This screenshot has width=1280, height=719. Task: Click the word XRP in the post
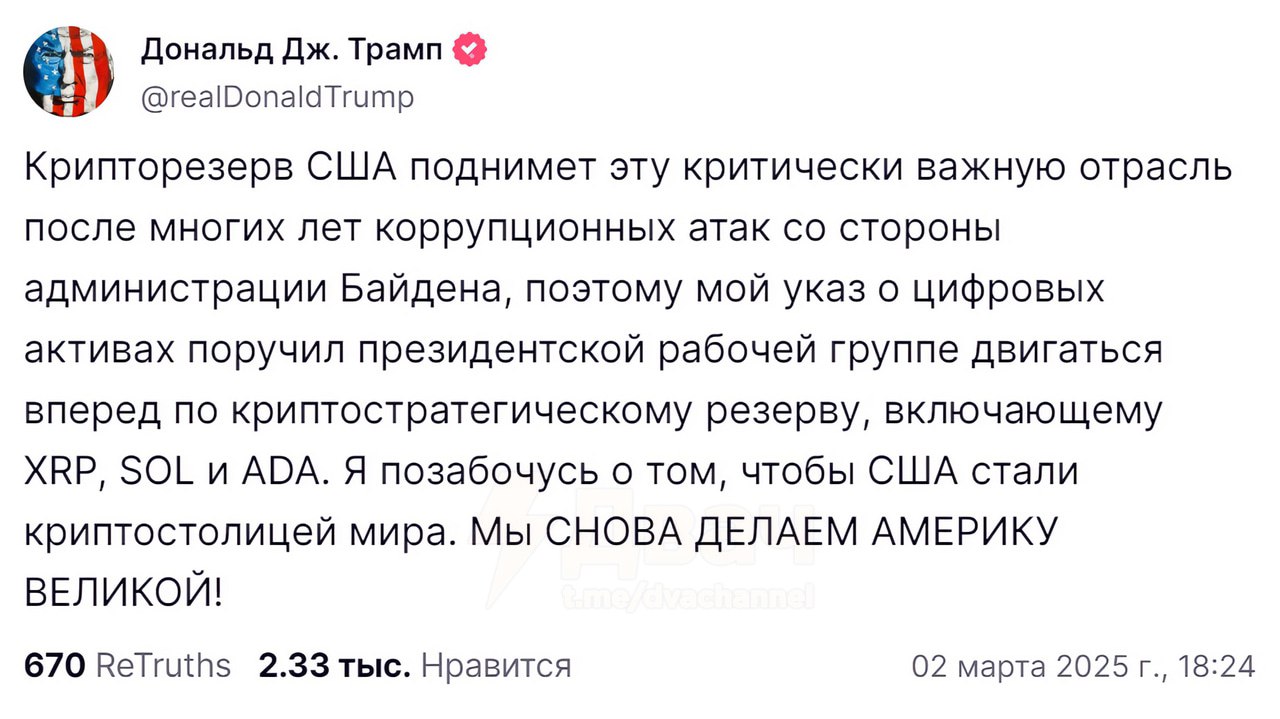[x=59, y=473]
